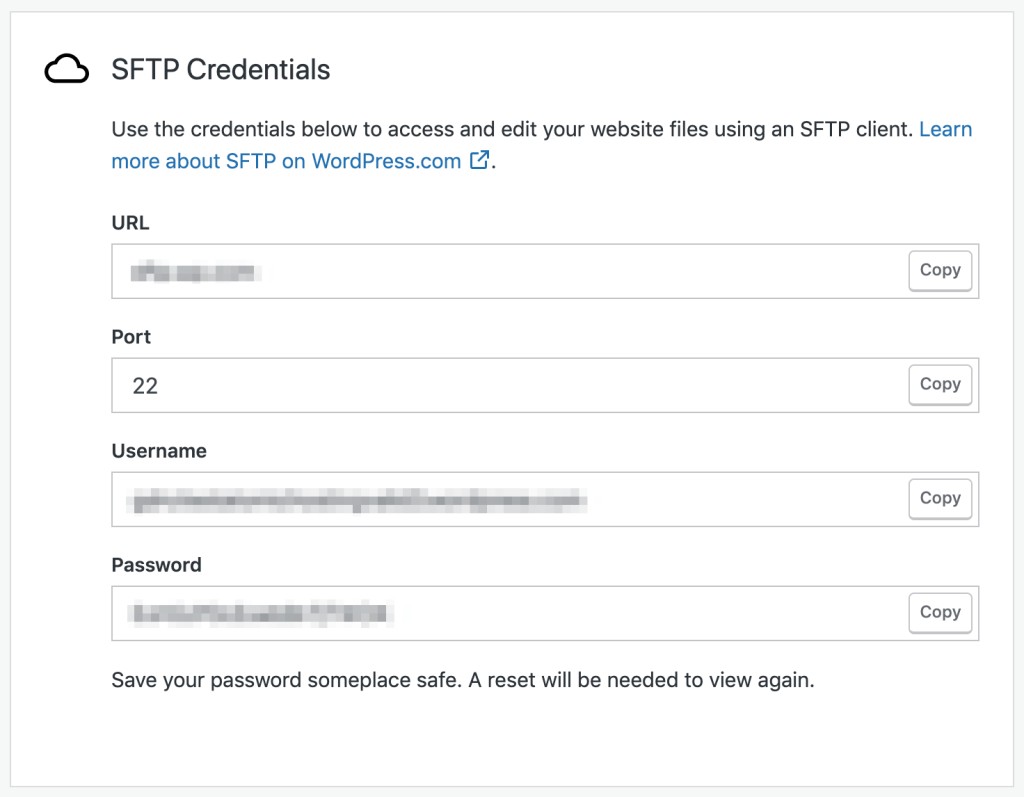Image resolution: width=1024 pixels, height=797 pixels.
Task: Click the external link icon after WordPress.com
Action: (x=479, y=159)
